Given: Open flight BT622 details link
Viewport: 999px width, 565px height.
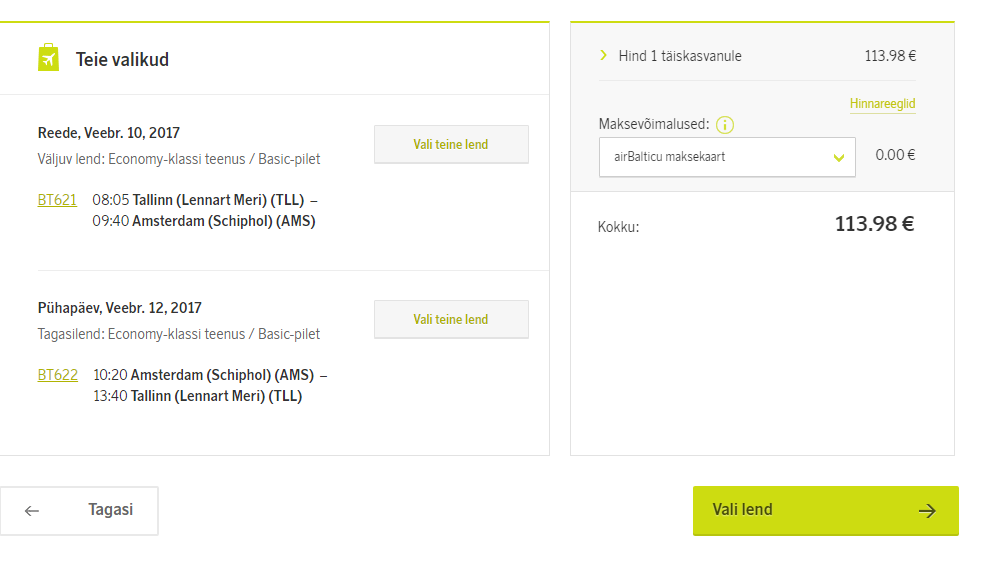Looking at the screenshot, I should tap(58, 375).
